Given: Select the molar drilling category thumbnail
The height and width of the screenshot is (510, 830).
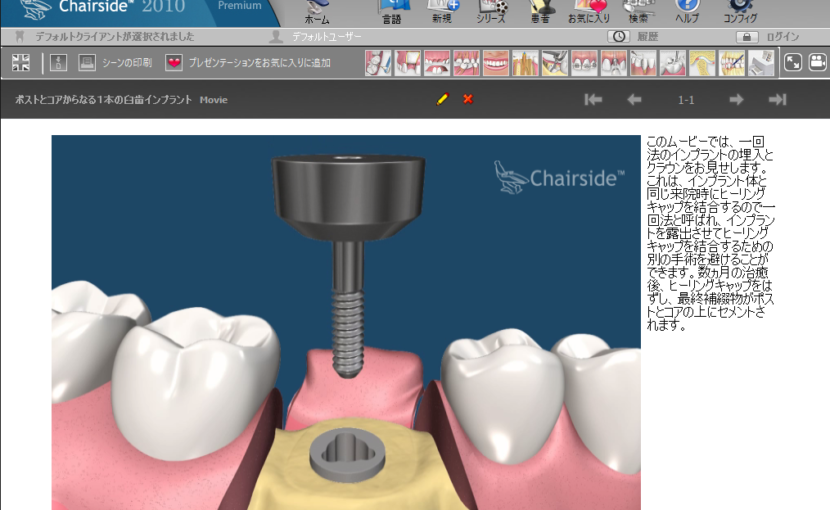Looking at the screenshot, I should click(x=672, y=63).
